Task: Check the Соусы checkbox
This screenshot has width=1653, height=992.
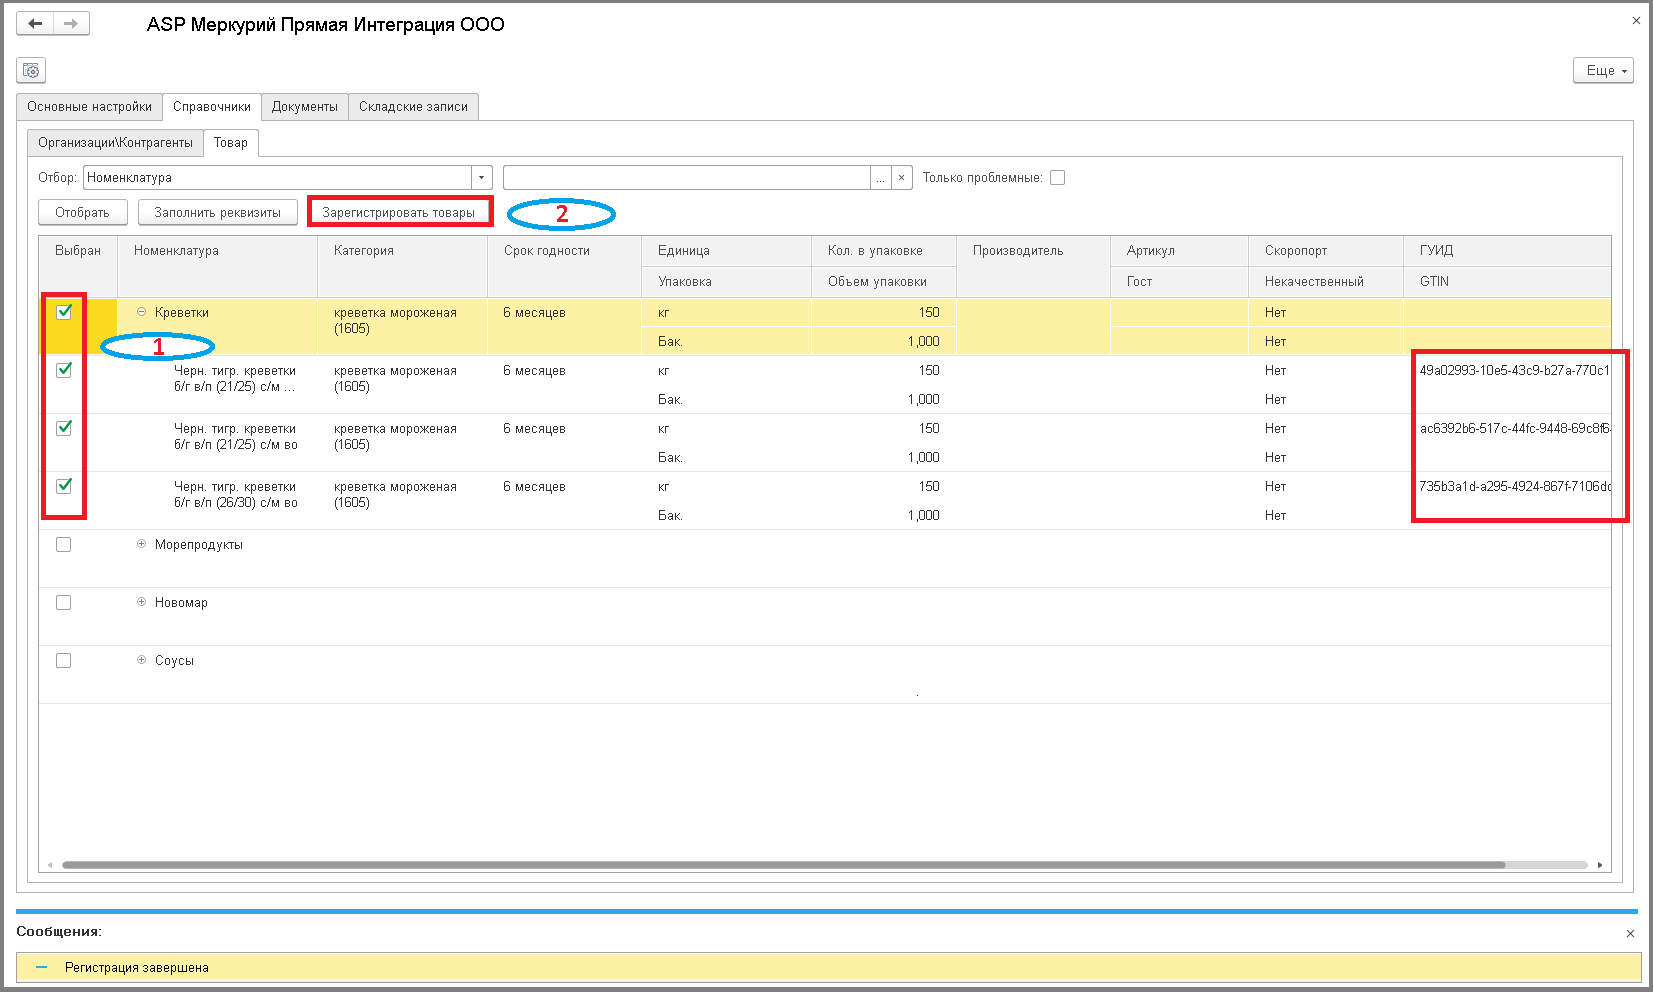Action: tap(64, 660)
